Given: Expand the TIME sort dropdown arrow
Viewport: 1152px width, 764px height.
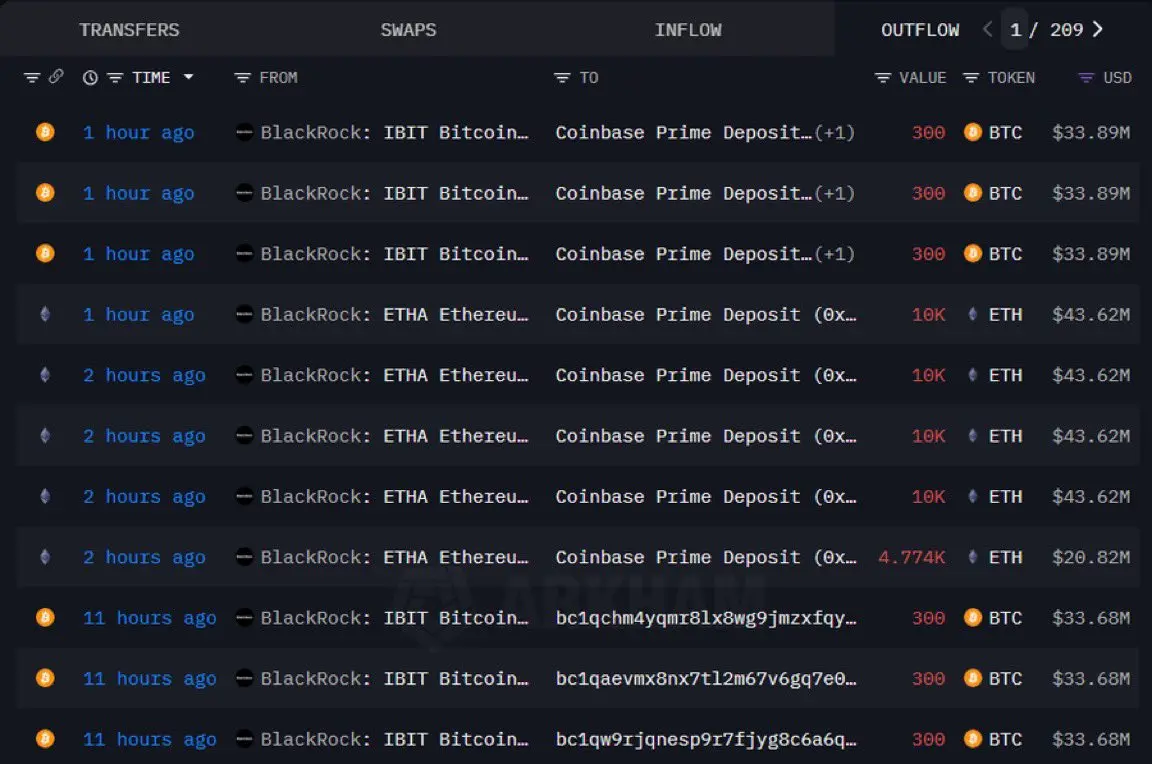Looking at the screenshot, I should click(x=188, y=77).
